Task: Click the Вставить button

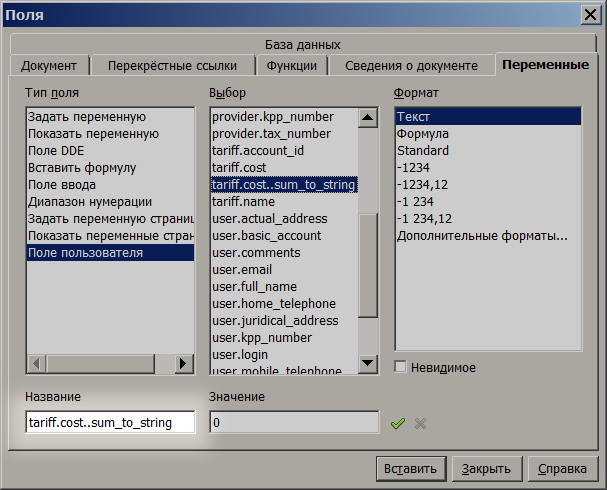Action: pyautogui.click(x=410, y=469)
